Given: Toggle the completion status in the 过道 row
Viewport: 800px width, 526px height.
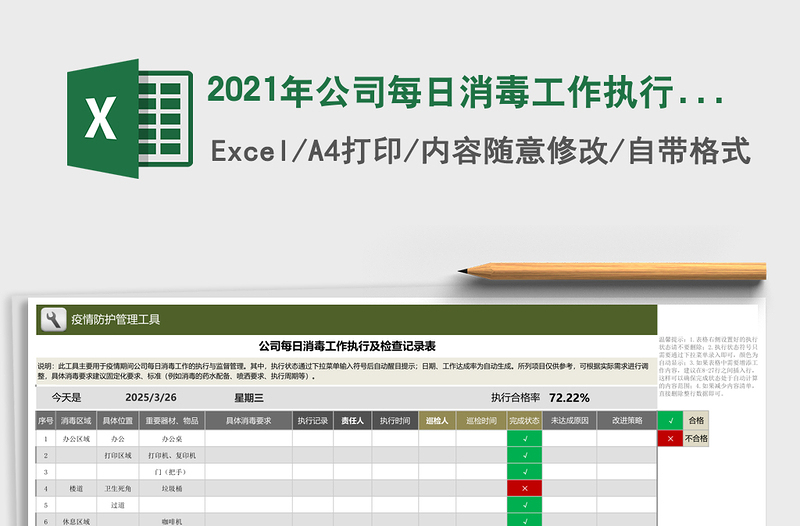Looking at the screenshot, I should coord(524,504).
